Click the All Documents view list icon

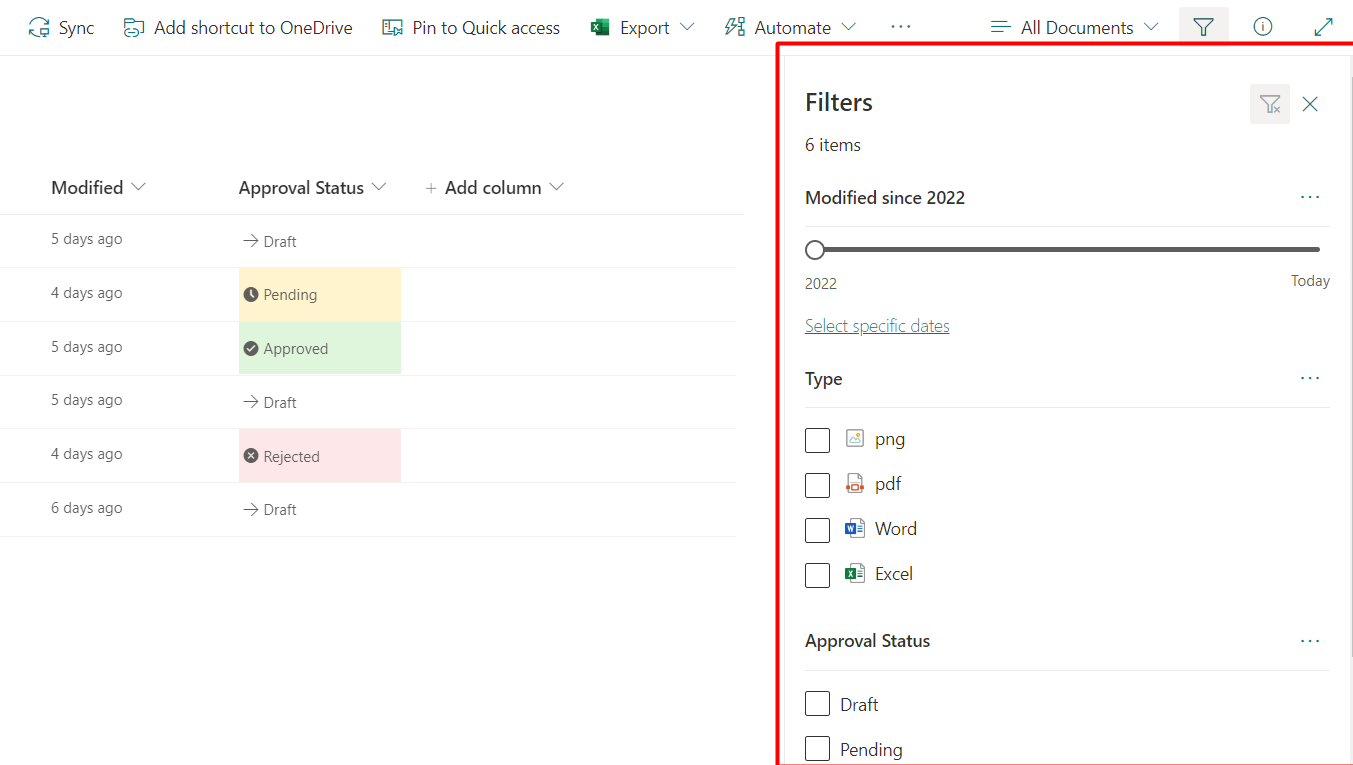(1000, 27)
